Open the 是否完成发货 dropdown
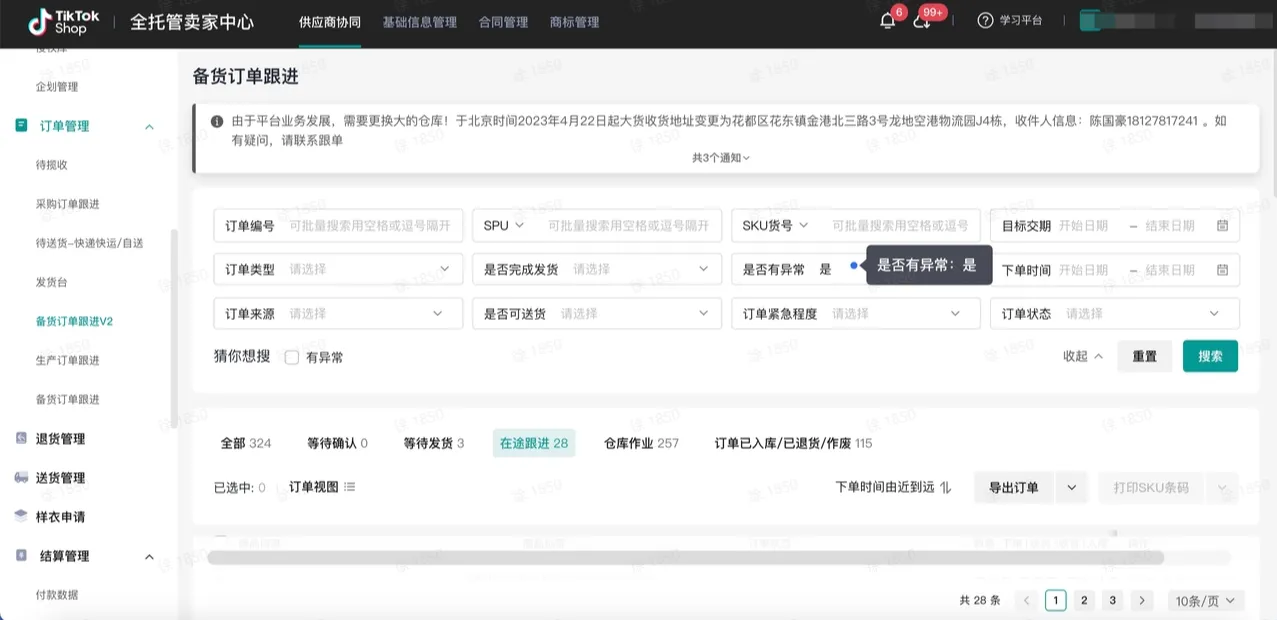The width and height of the screenshot is (1277, 620). pos(597,269)
